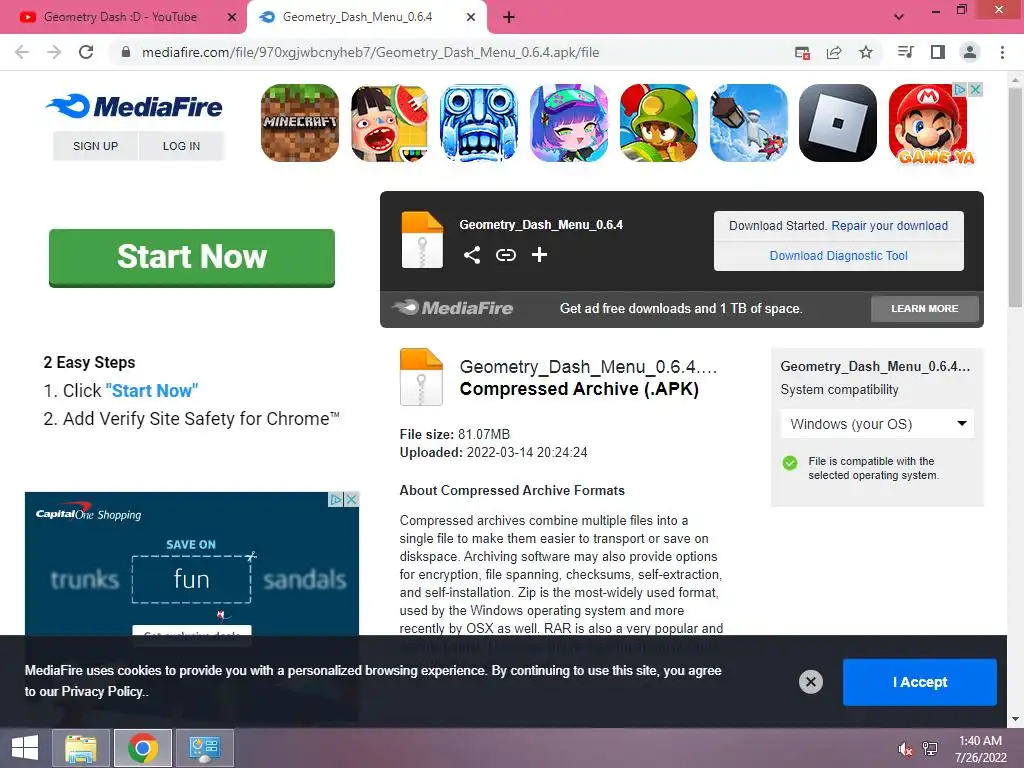Click the AdChoices icon on Capital One ad
The height and width of the screenshot is (768, 1024).
coord(336,500)
